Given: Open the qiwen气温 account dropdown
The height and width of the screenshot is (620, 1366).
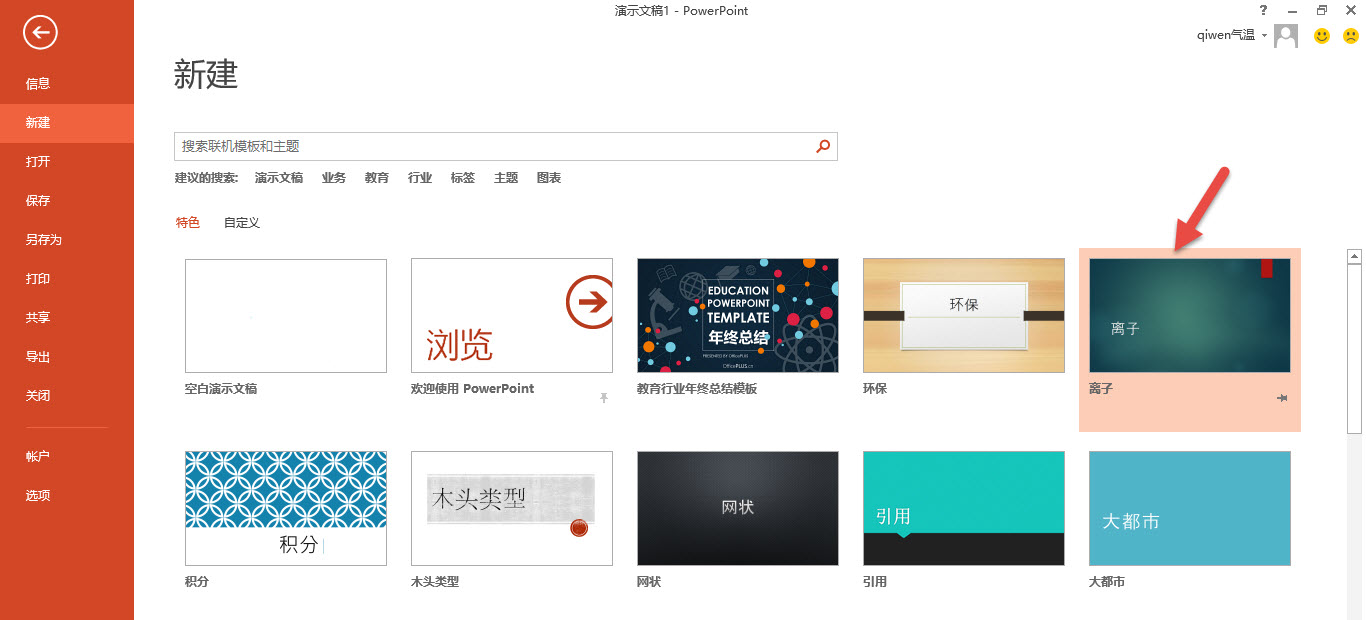Looking at the screenshot, I should coord(1230,34).
